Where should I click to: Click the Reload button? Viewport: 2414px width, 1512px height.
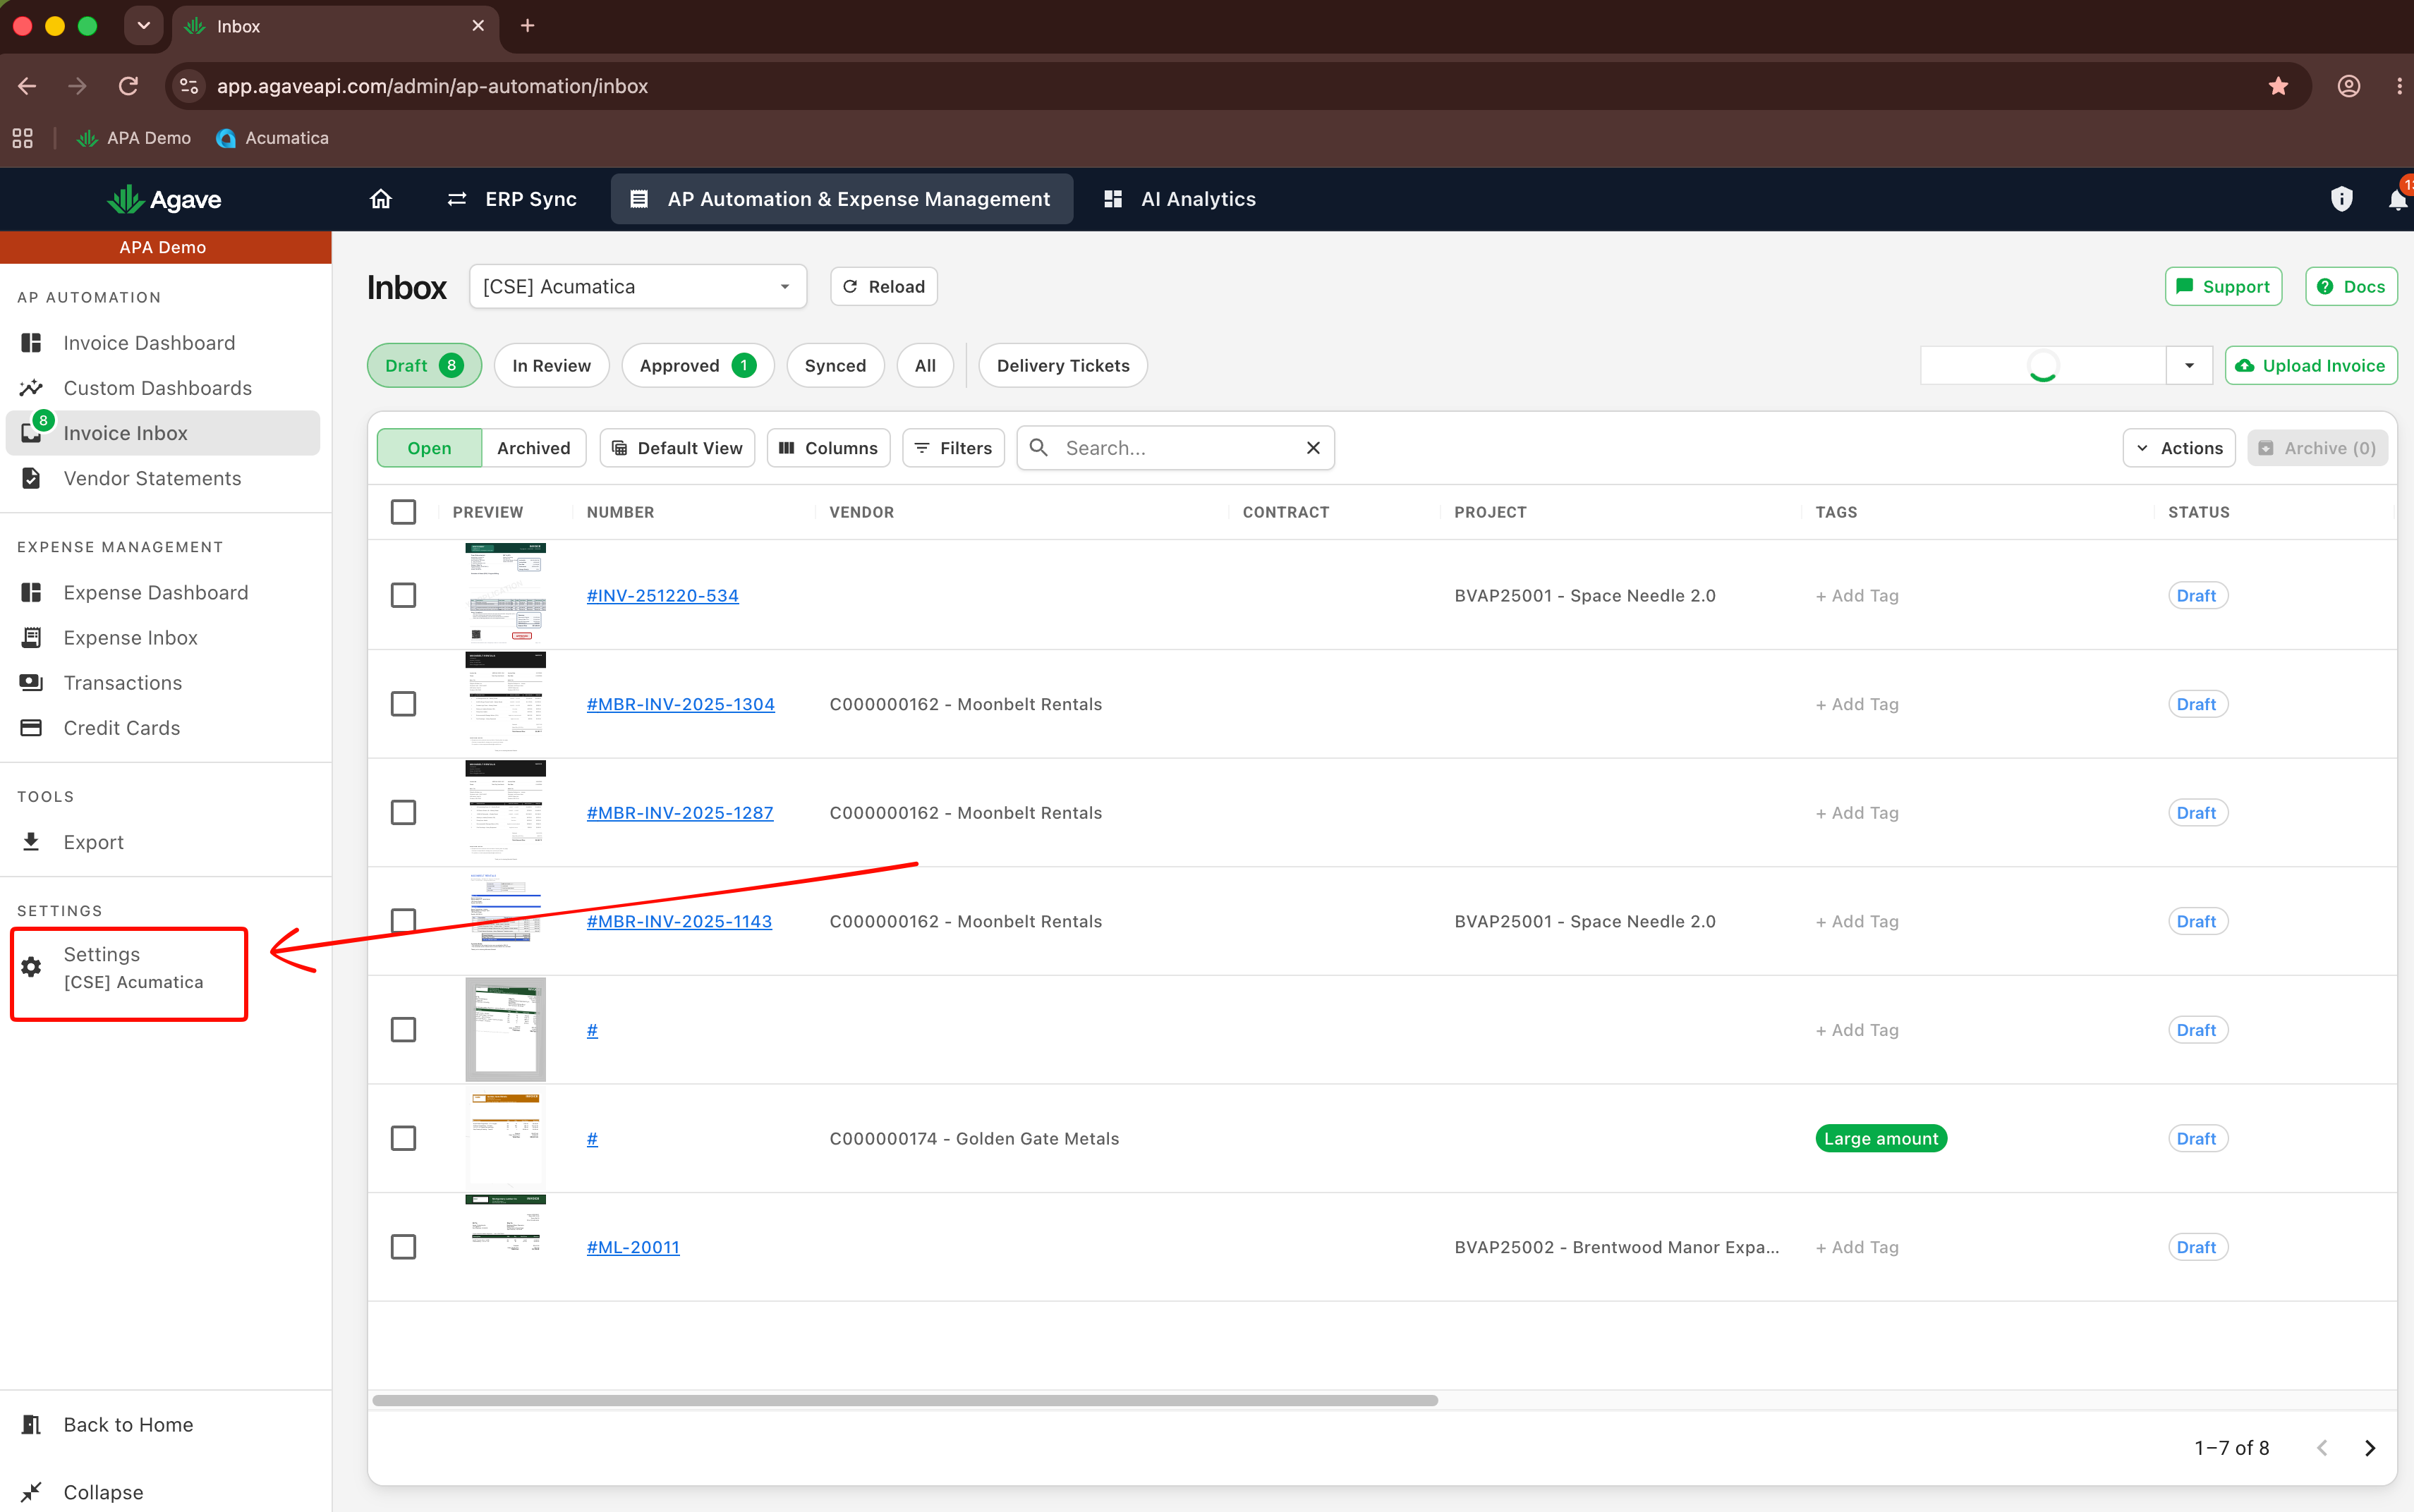[884, 287]
